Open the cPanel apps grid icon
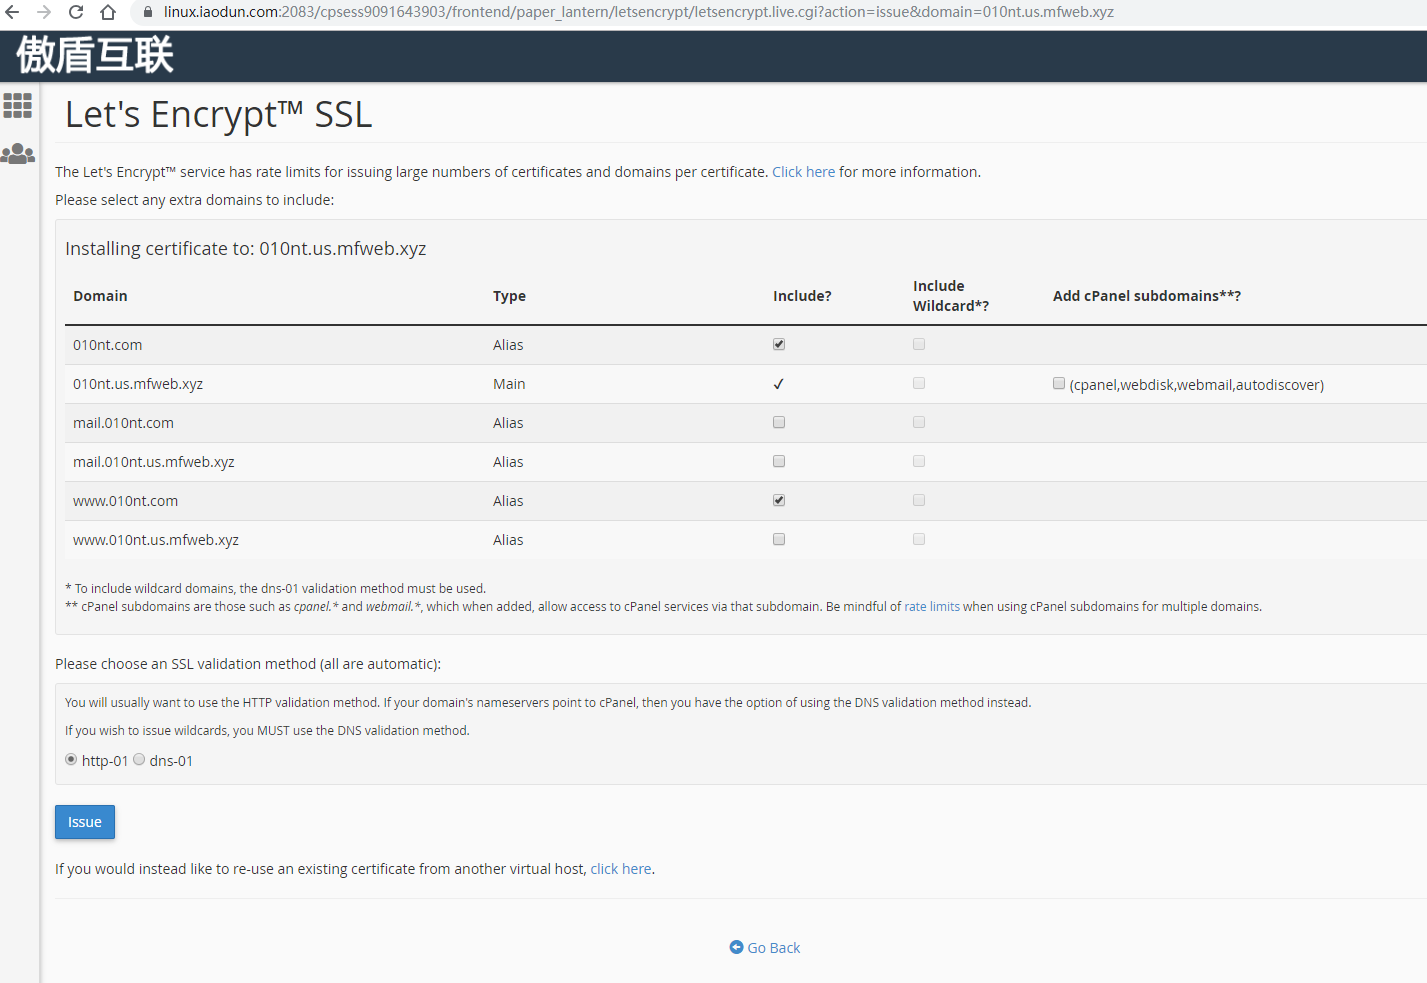Viewport: 1427px width, 983px height. pos(18,105)
